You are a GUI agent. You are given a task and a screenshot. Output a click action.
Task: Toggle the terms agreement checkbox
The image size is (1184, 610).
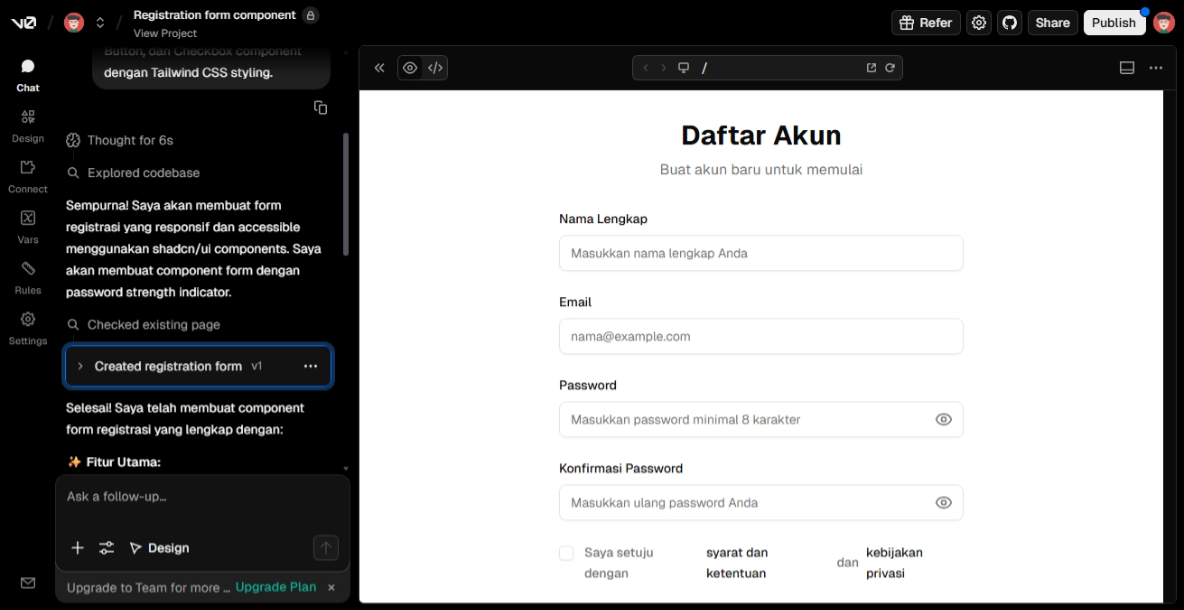pos(566,553)
